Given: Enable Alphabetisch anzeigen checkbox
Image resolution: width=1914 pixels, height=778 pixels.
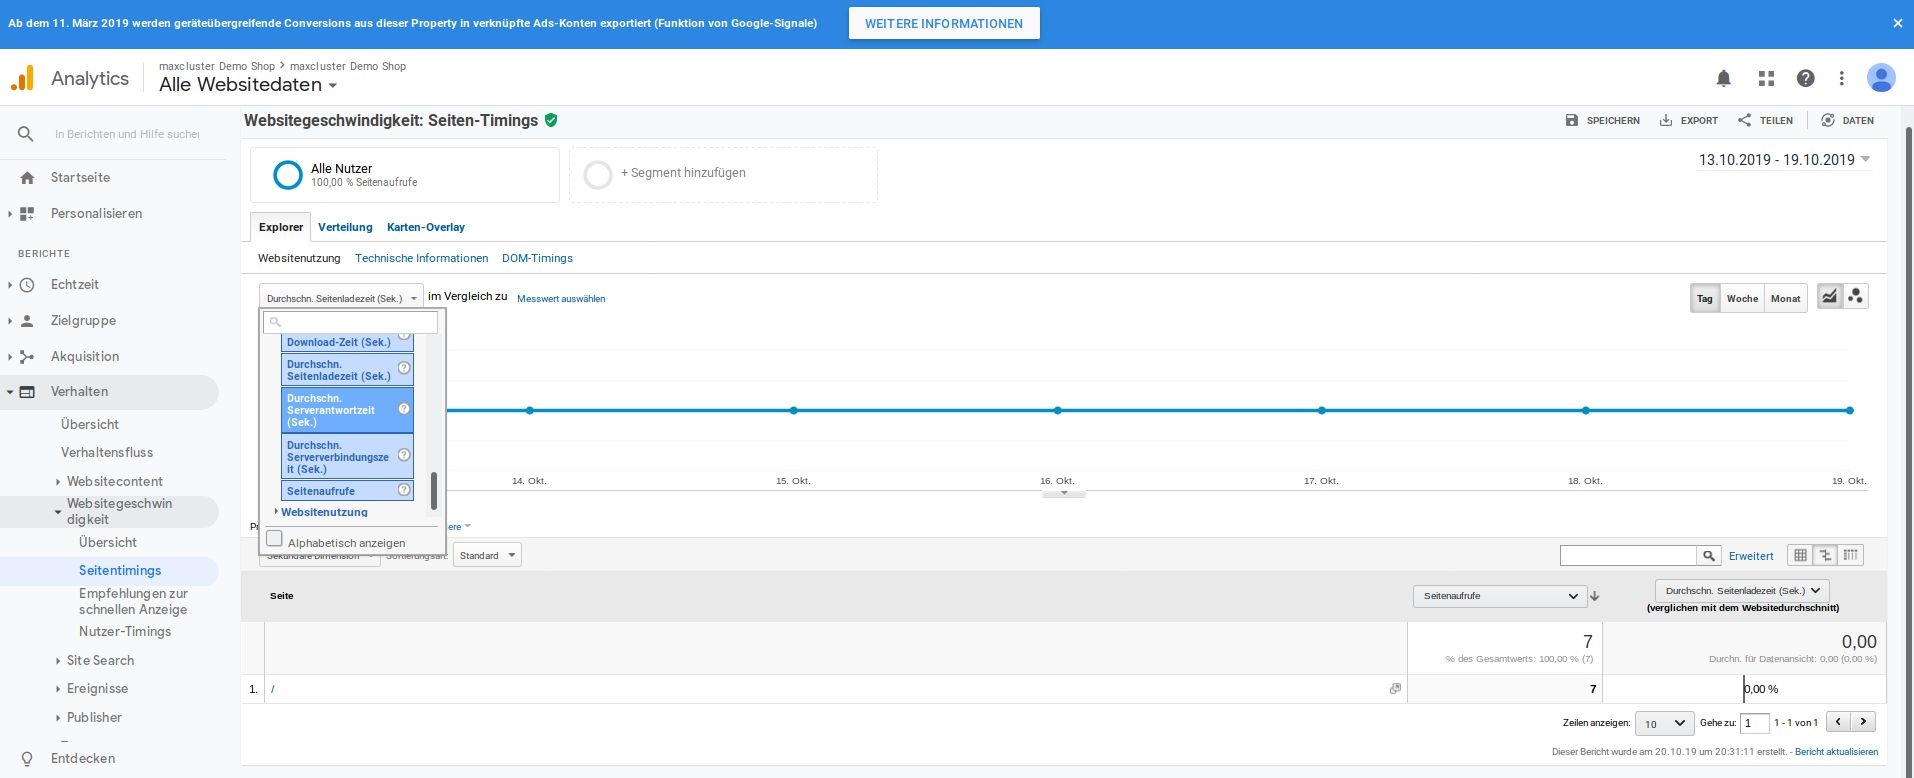Looking at the screenshot, I should point(274,539).
